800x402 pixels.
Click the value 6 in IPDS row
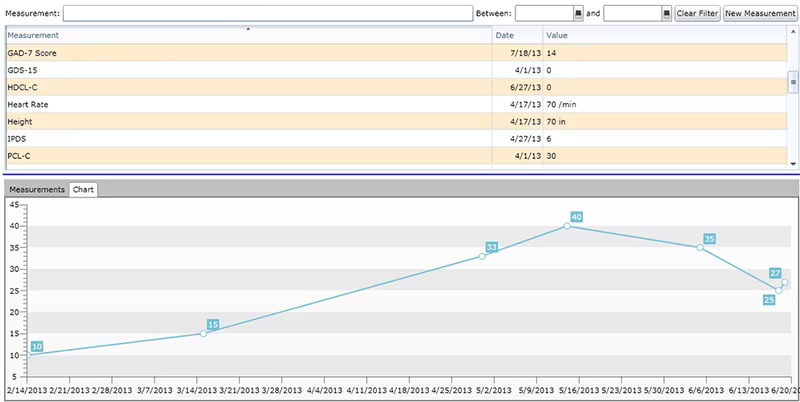[x=665, y=139]
